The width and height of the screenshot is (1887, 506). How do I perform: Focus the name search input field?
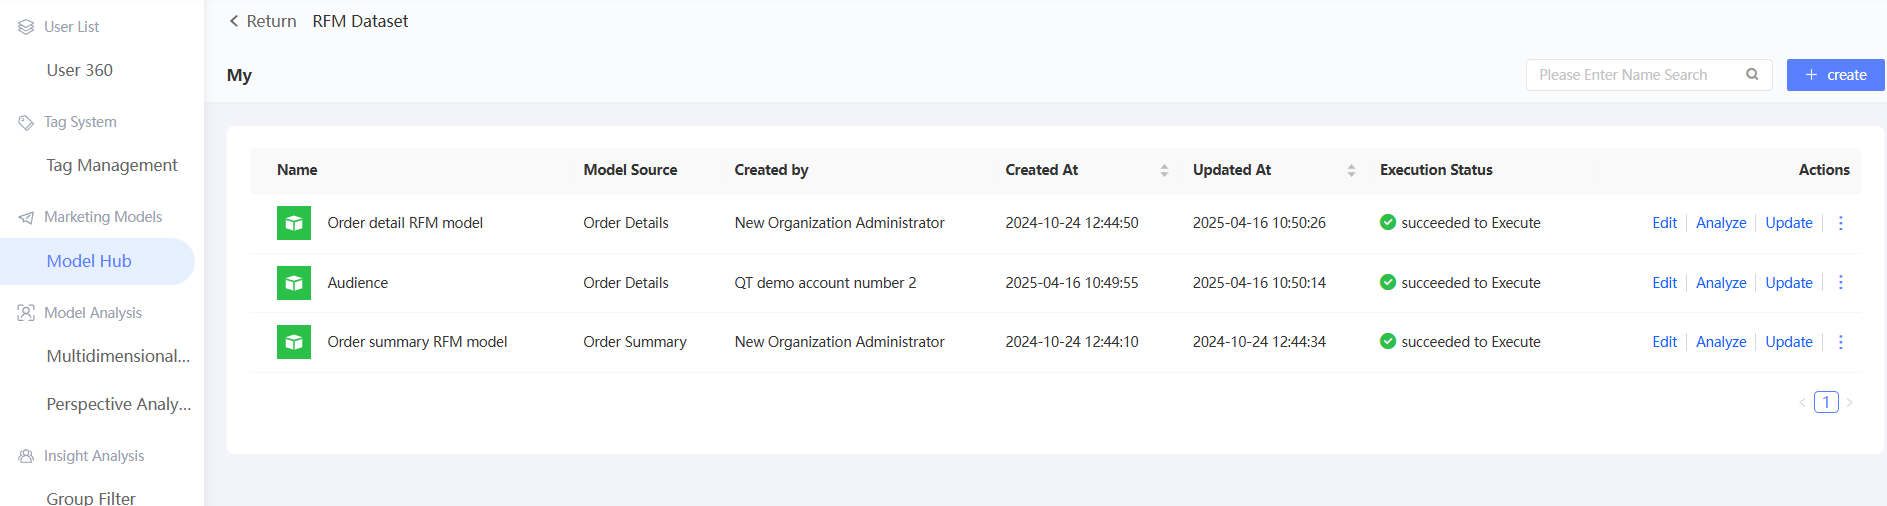pos(1635,75)
